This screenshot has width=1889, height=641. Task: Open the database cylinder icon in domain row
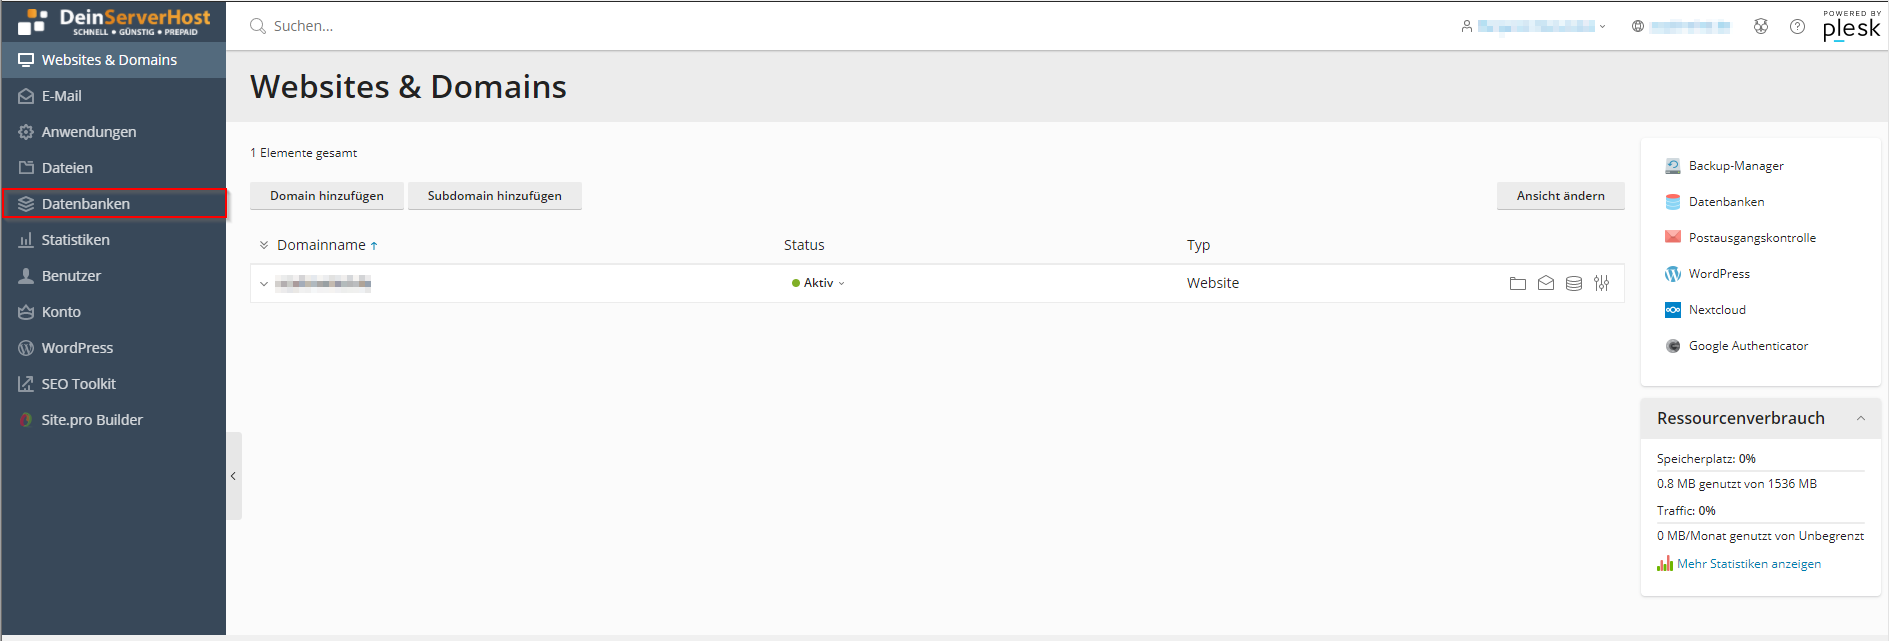(x=1573, y=284)
